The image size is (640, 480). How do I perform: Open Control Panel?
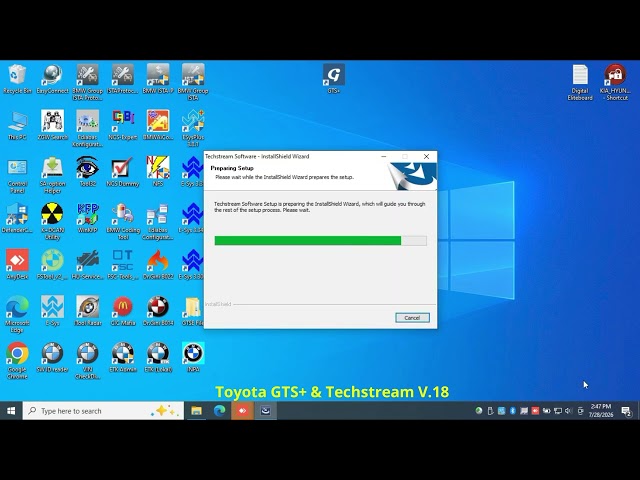click(17, 175)
